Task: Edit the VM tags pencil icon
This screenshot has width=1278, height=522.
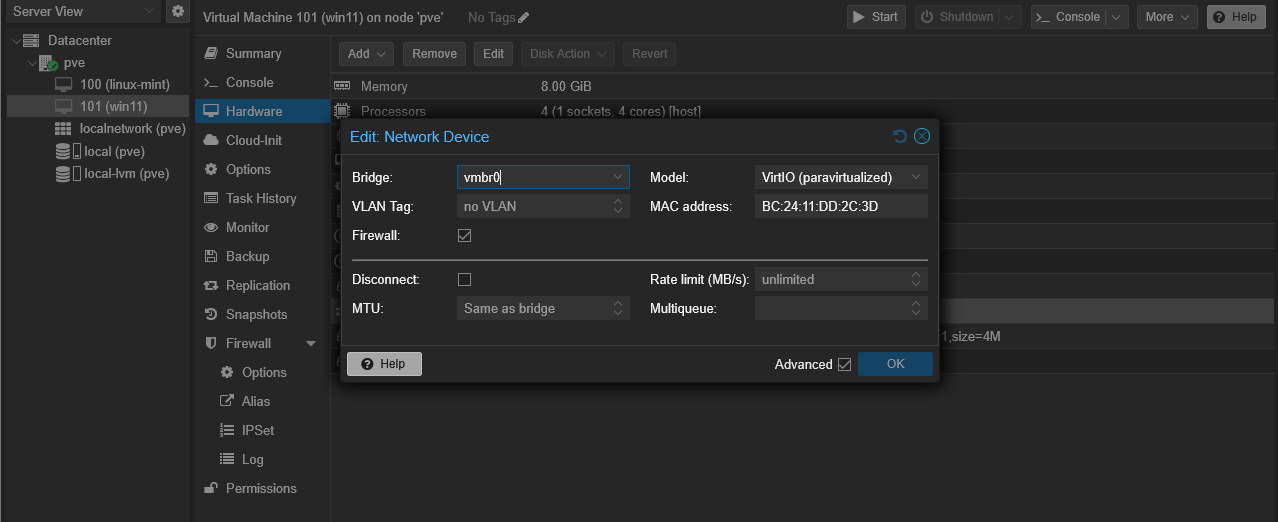Action: [x=524, y=17]
